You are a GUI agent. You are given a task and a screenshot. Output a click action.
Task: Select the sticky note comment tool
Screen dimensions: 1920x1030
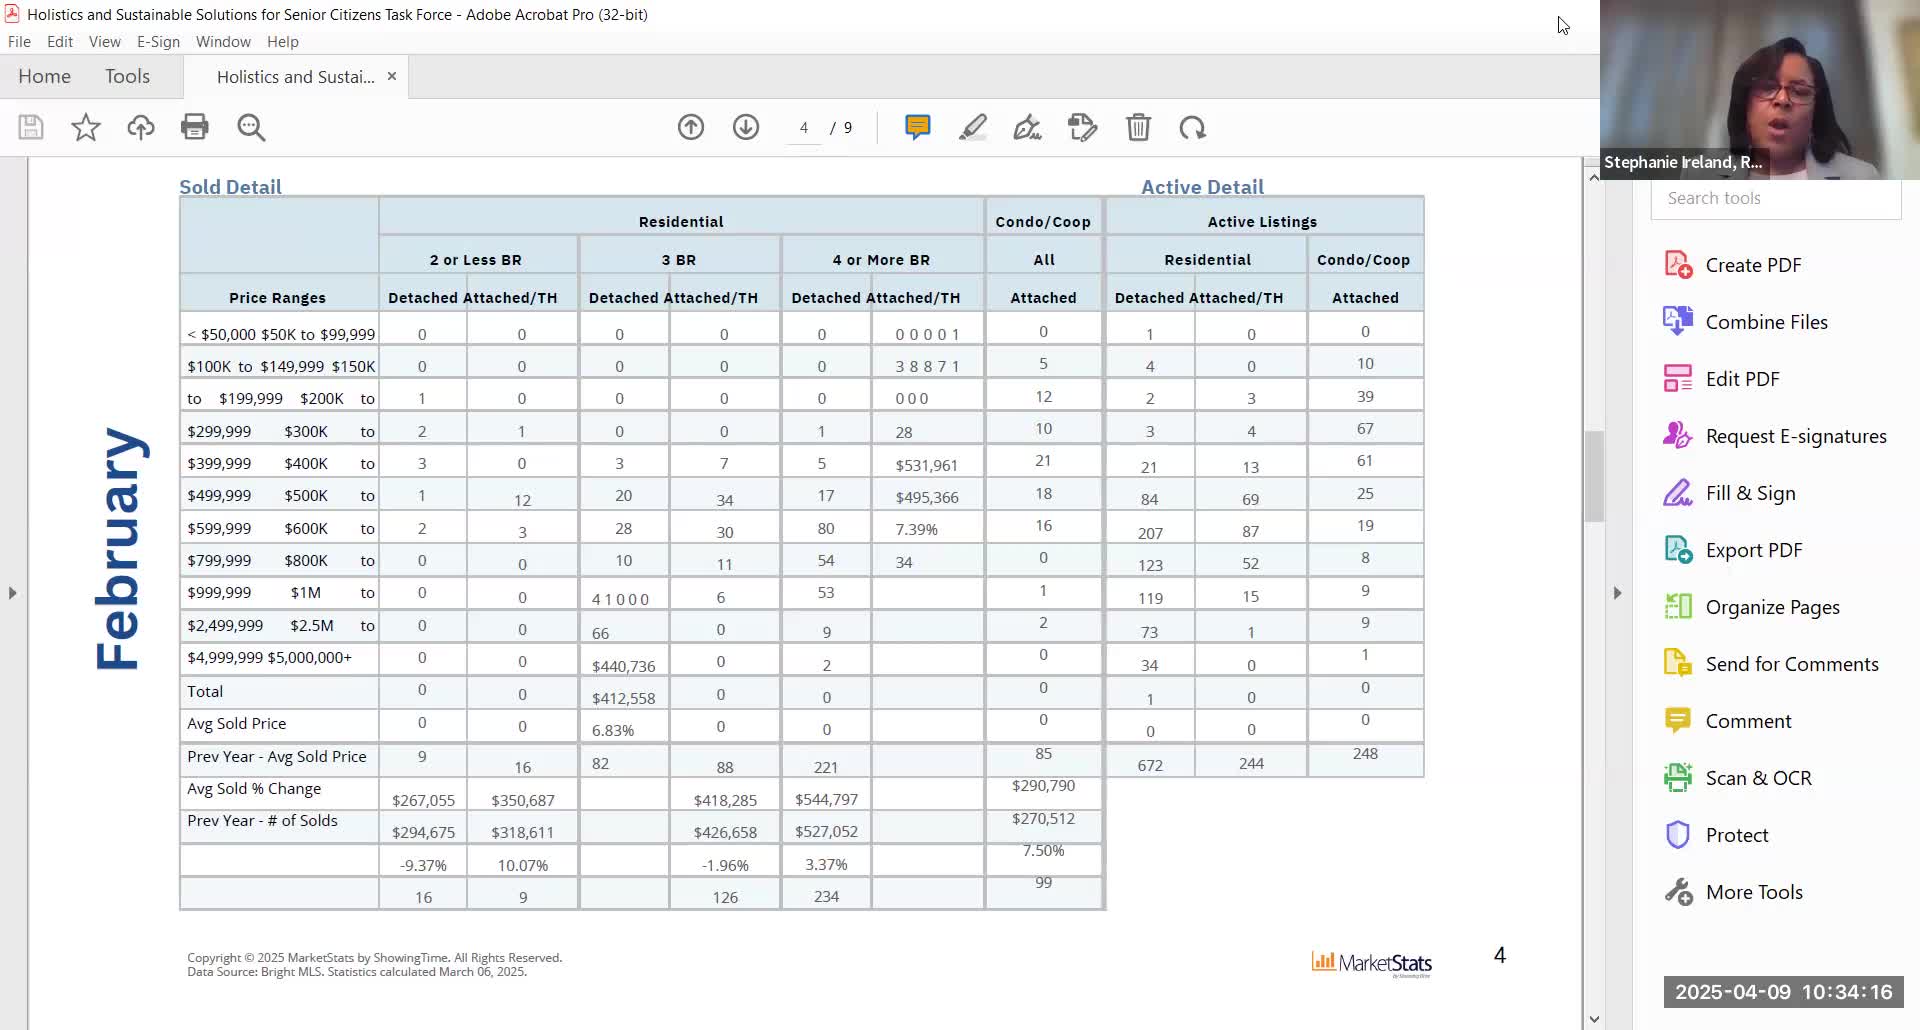pos(918,127)
